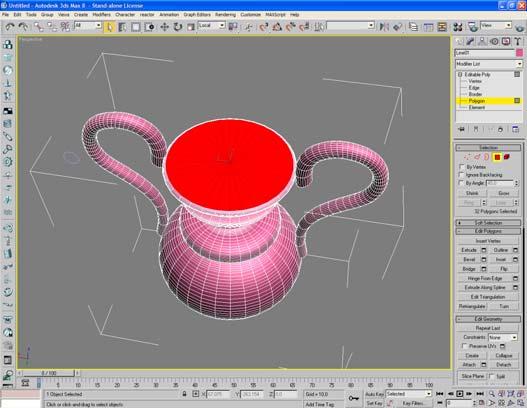Open the Modifiers menu

click(101, 15)
